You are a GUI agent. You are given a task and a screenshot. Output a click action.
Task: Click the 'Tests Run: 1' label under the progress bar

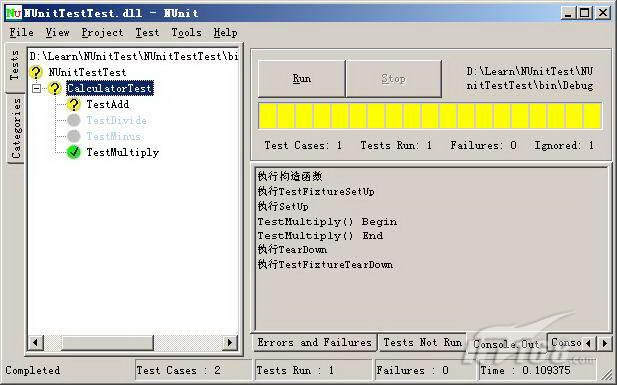coord(396,145)
